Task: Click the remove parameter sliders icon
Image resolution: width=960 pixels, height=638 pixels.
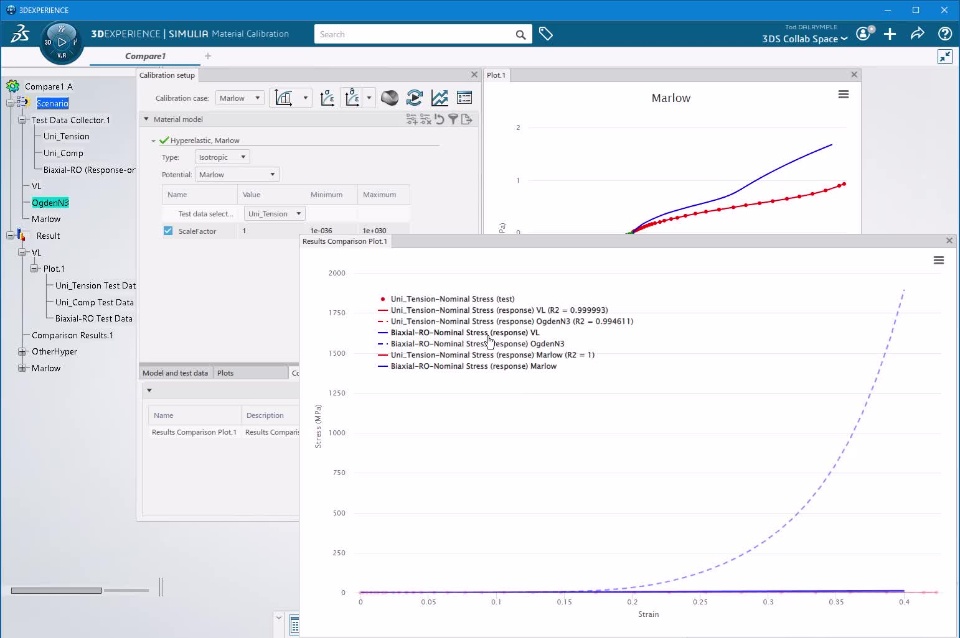Action: (426, 119)
